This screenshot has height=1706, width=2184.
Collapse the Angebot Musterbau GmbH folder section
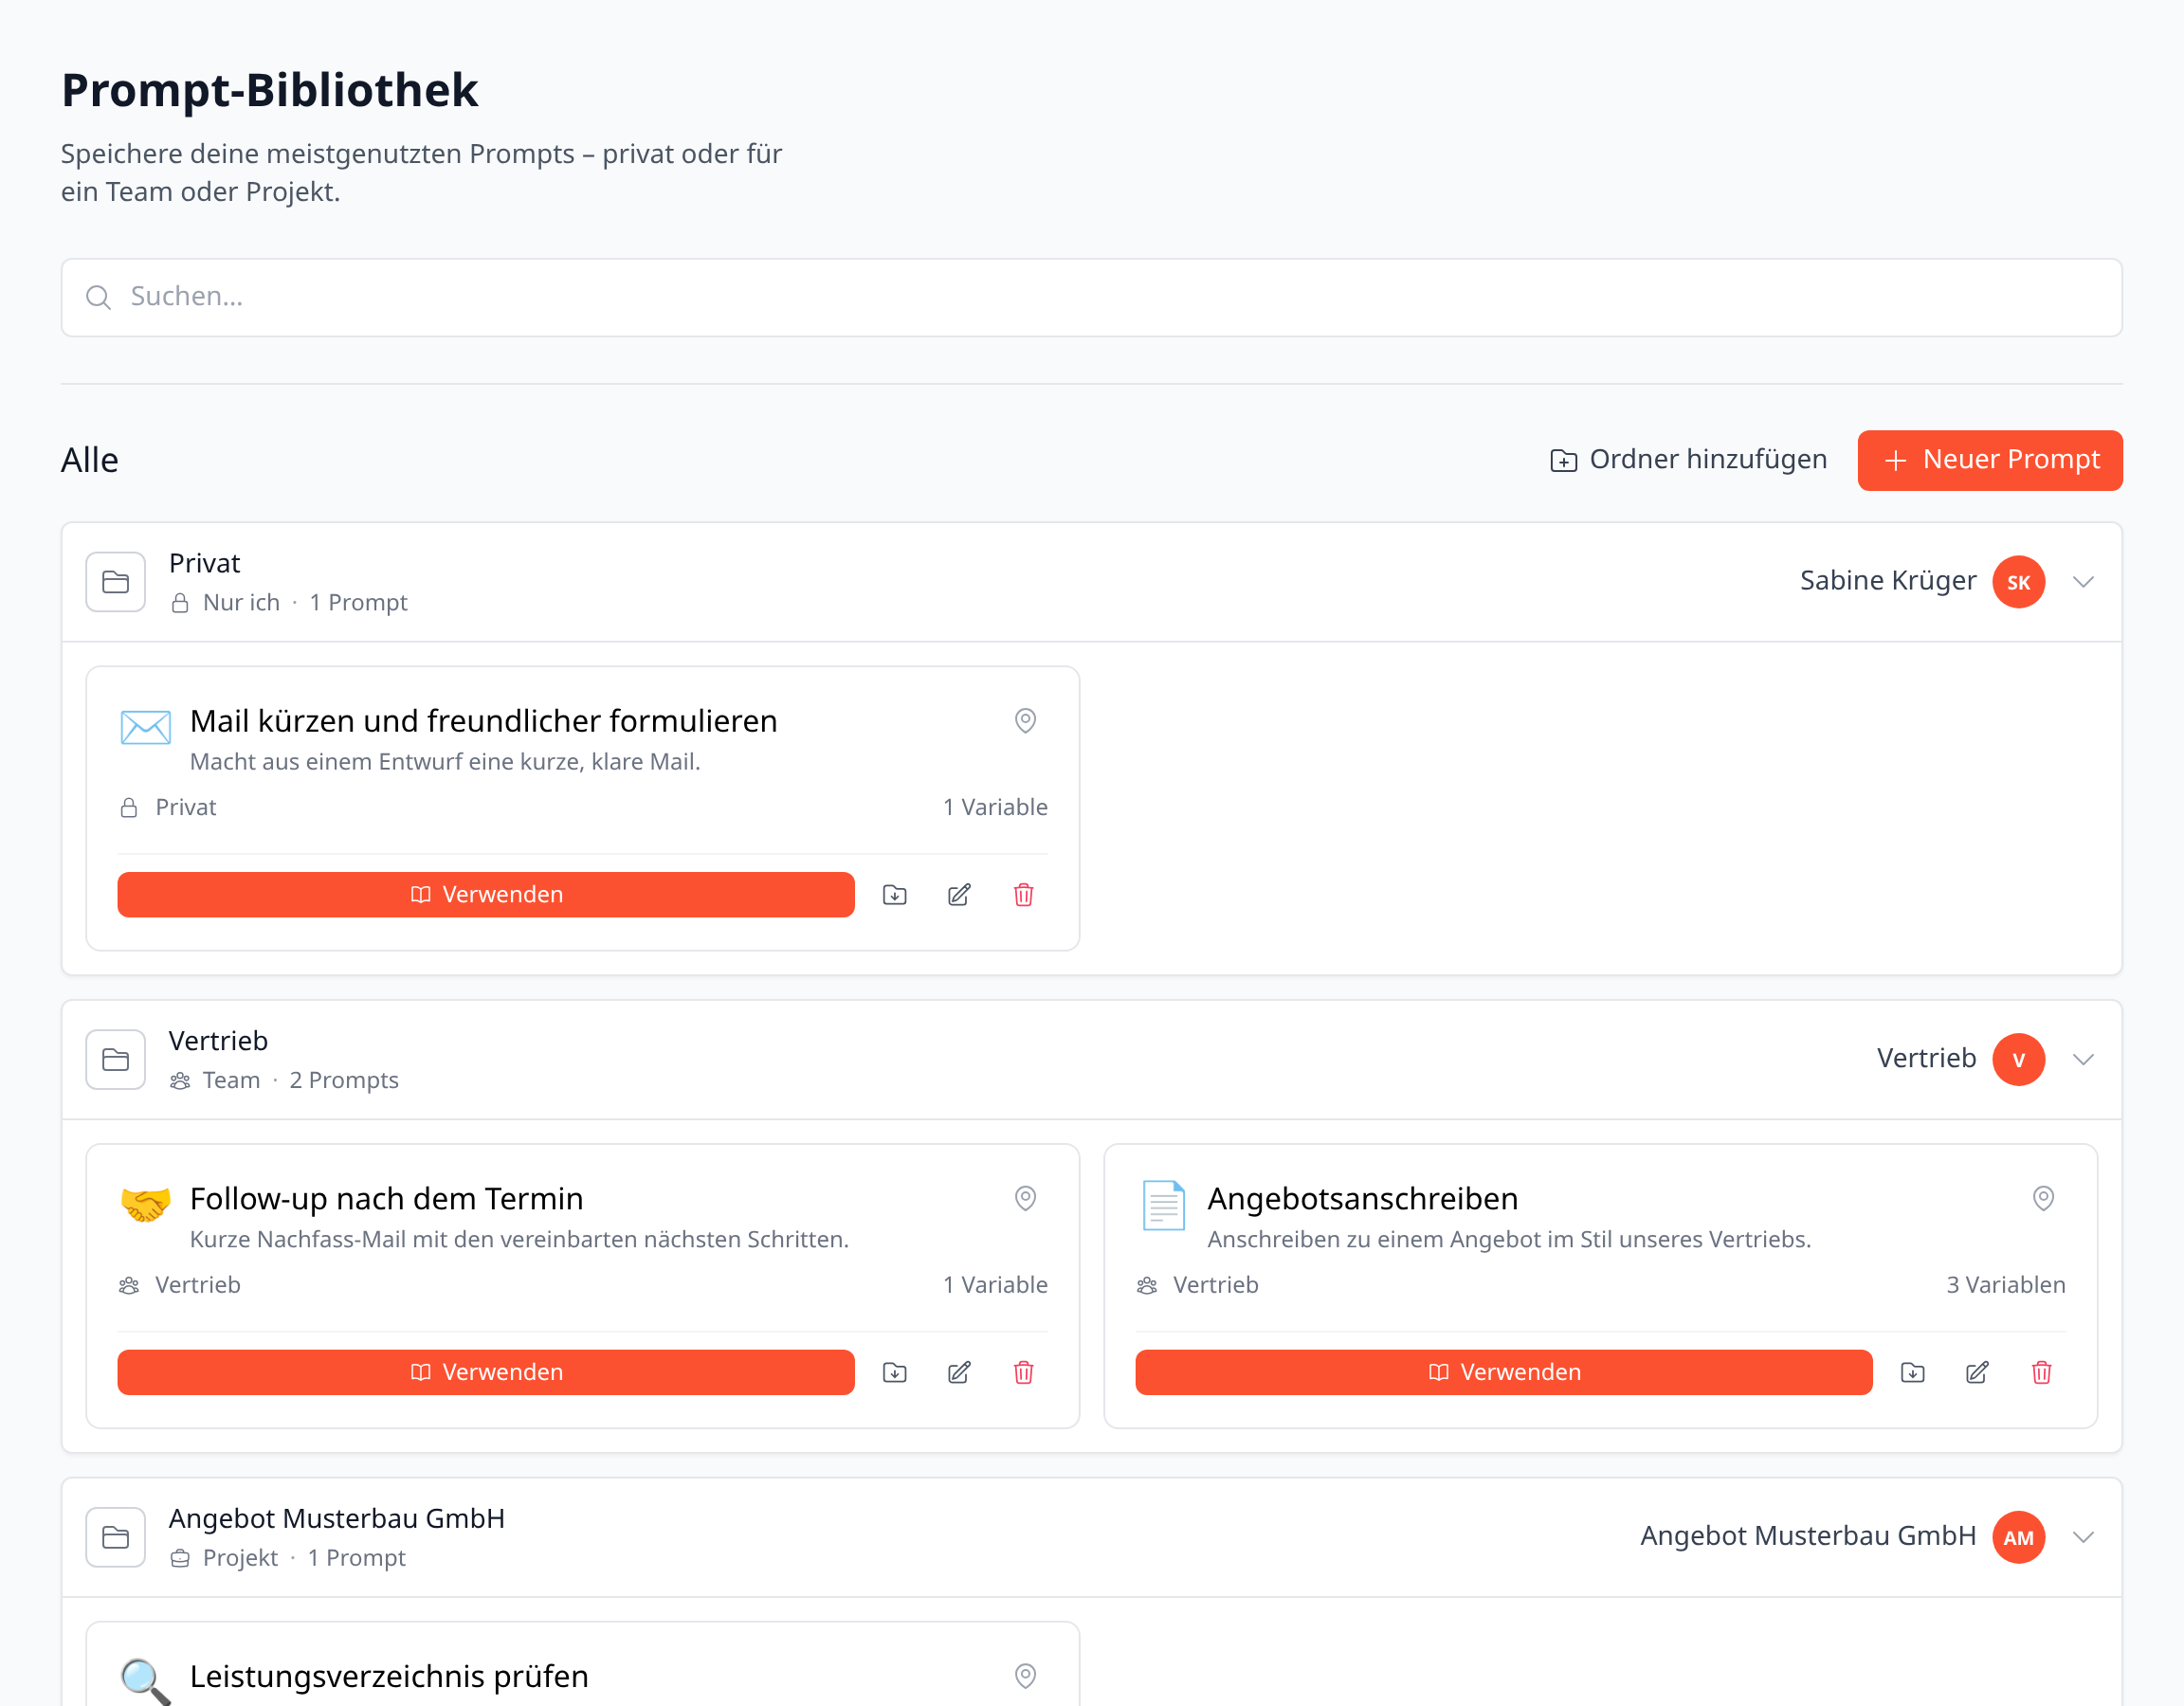(2083, 1537)
